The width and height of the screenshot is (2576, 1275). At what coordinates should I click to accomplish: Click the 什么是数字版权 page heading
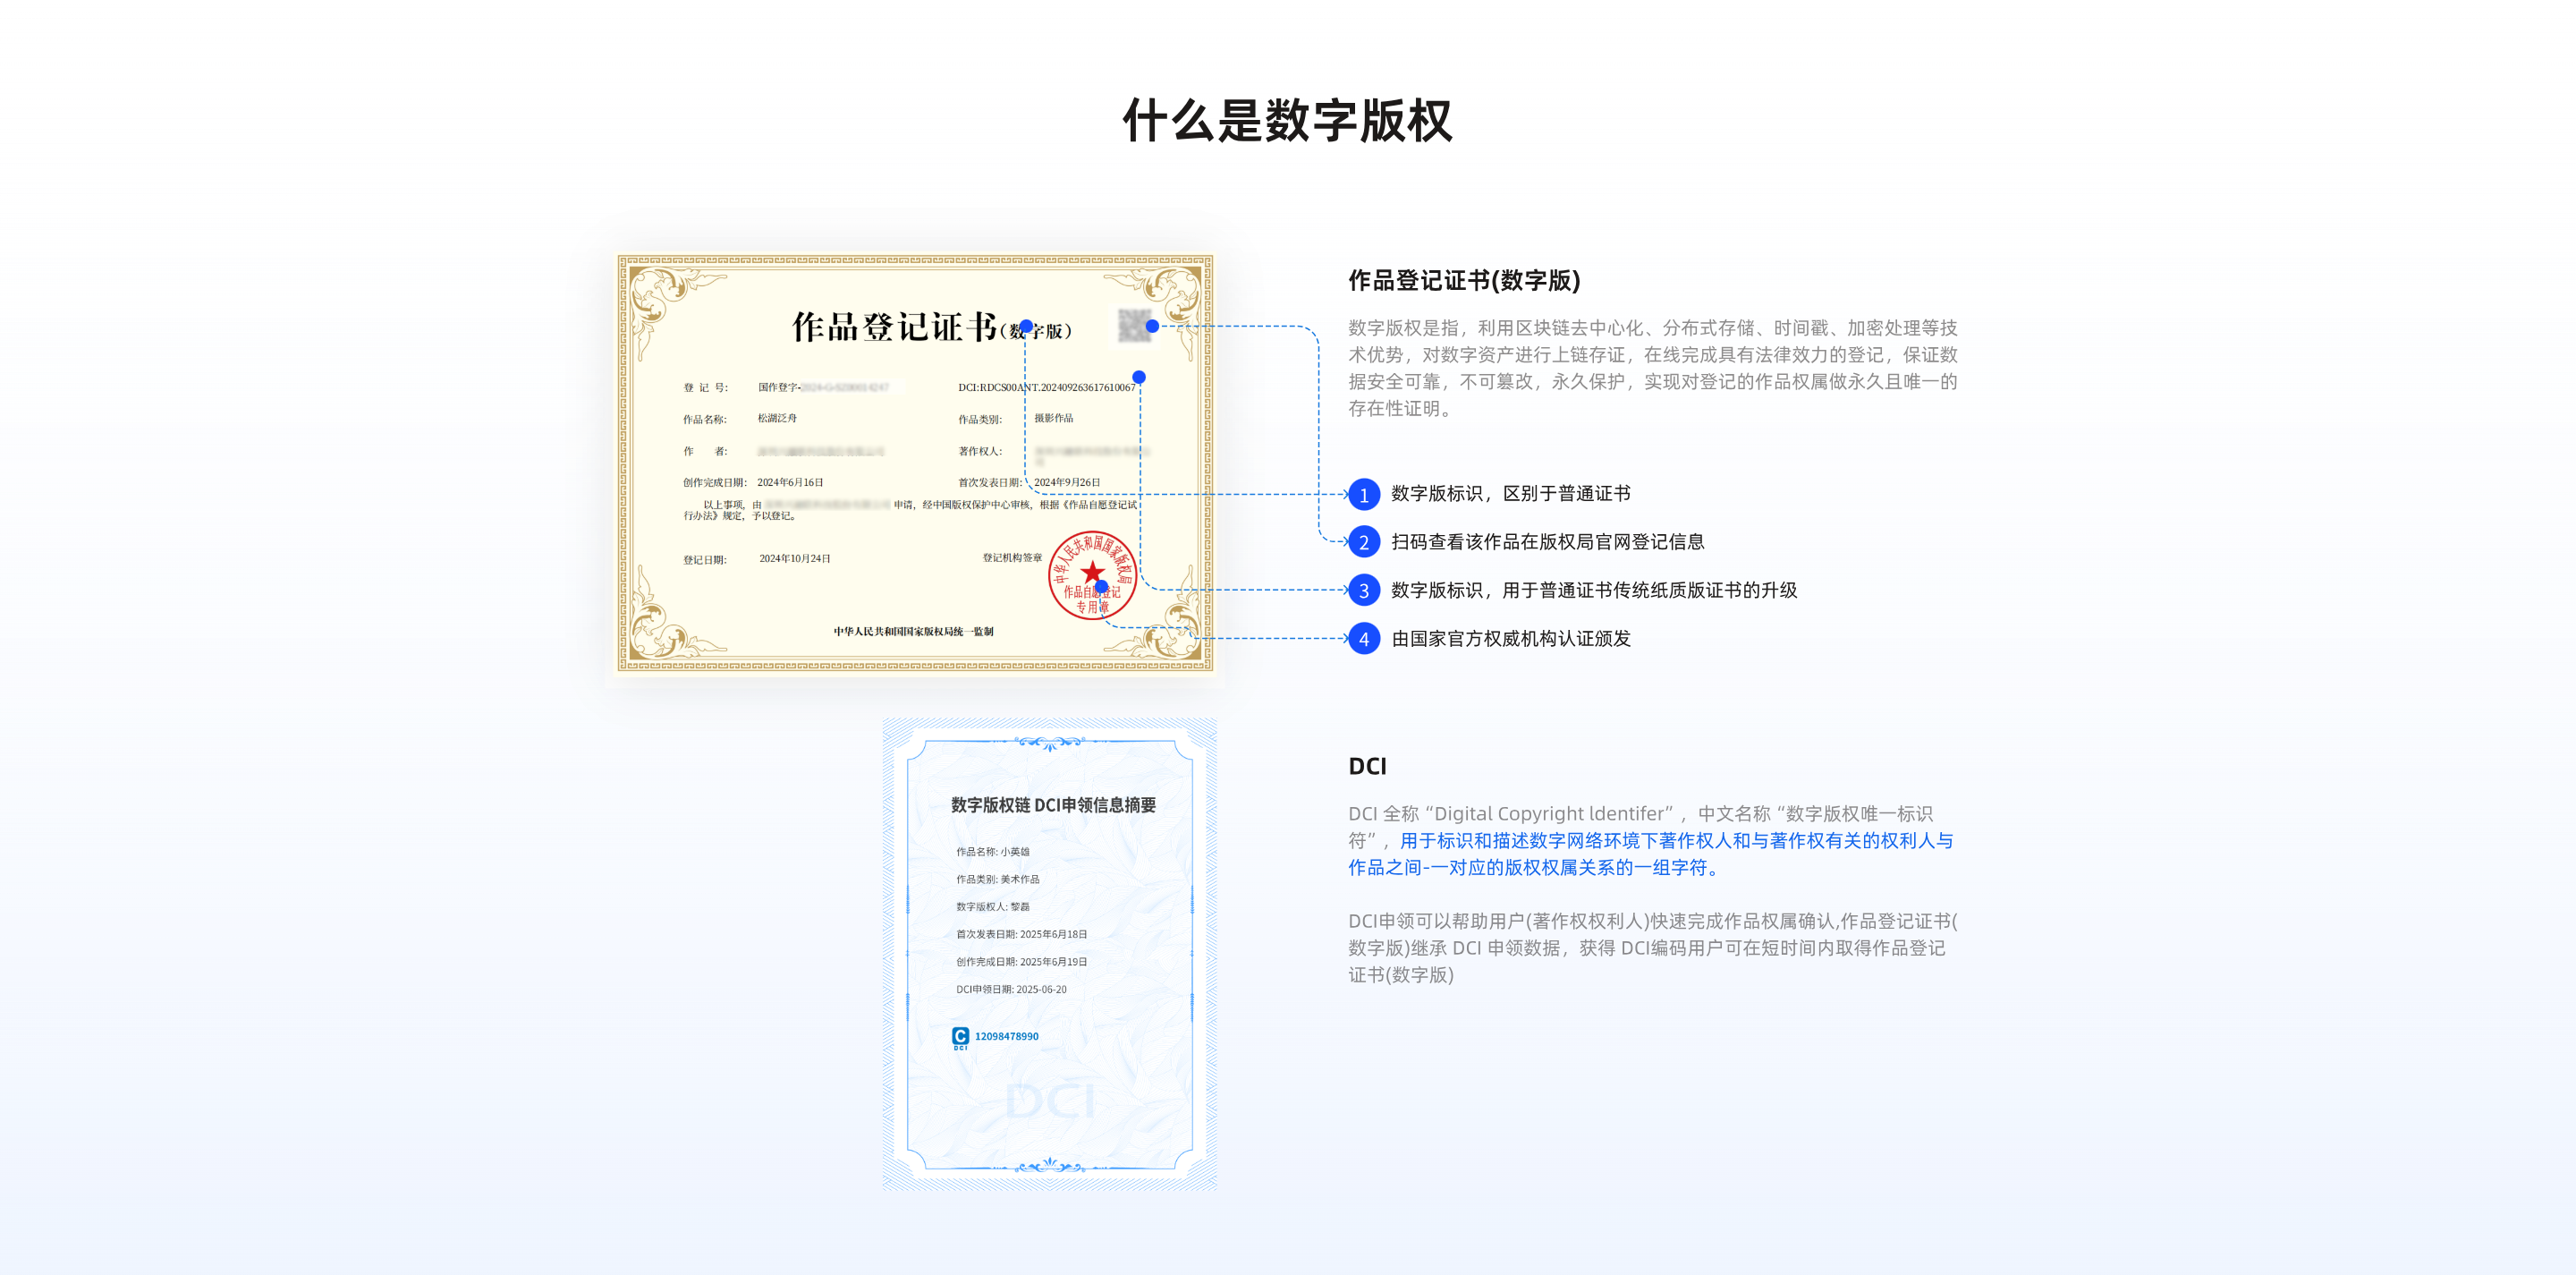click(x=1287, y=121)
